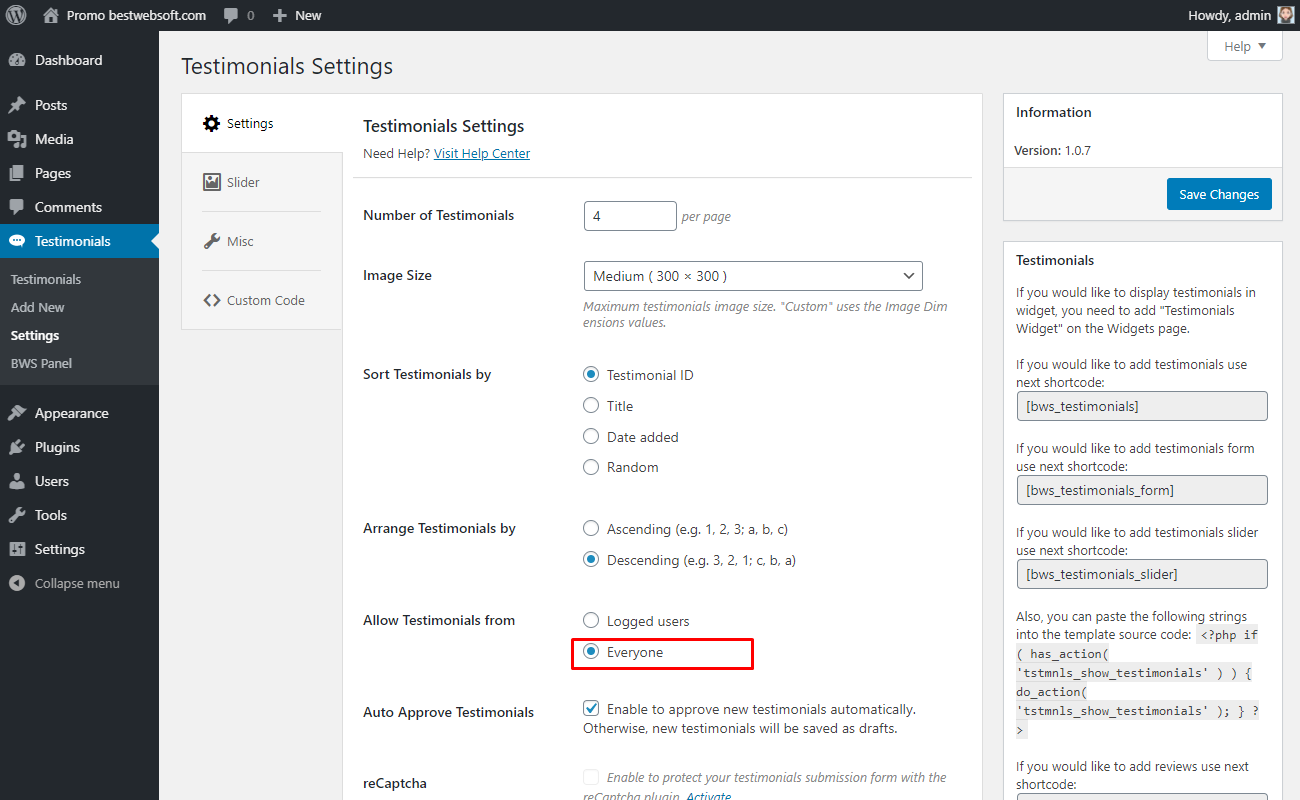Image resolution: width=1300 pixels, height=800 pixels.
Task: Click the WordPress logo icon
Action: 16,15
